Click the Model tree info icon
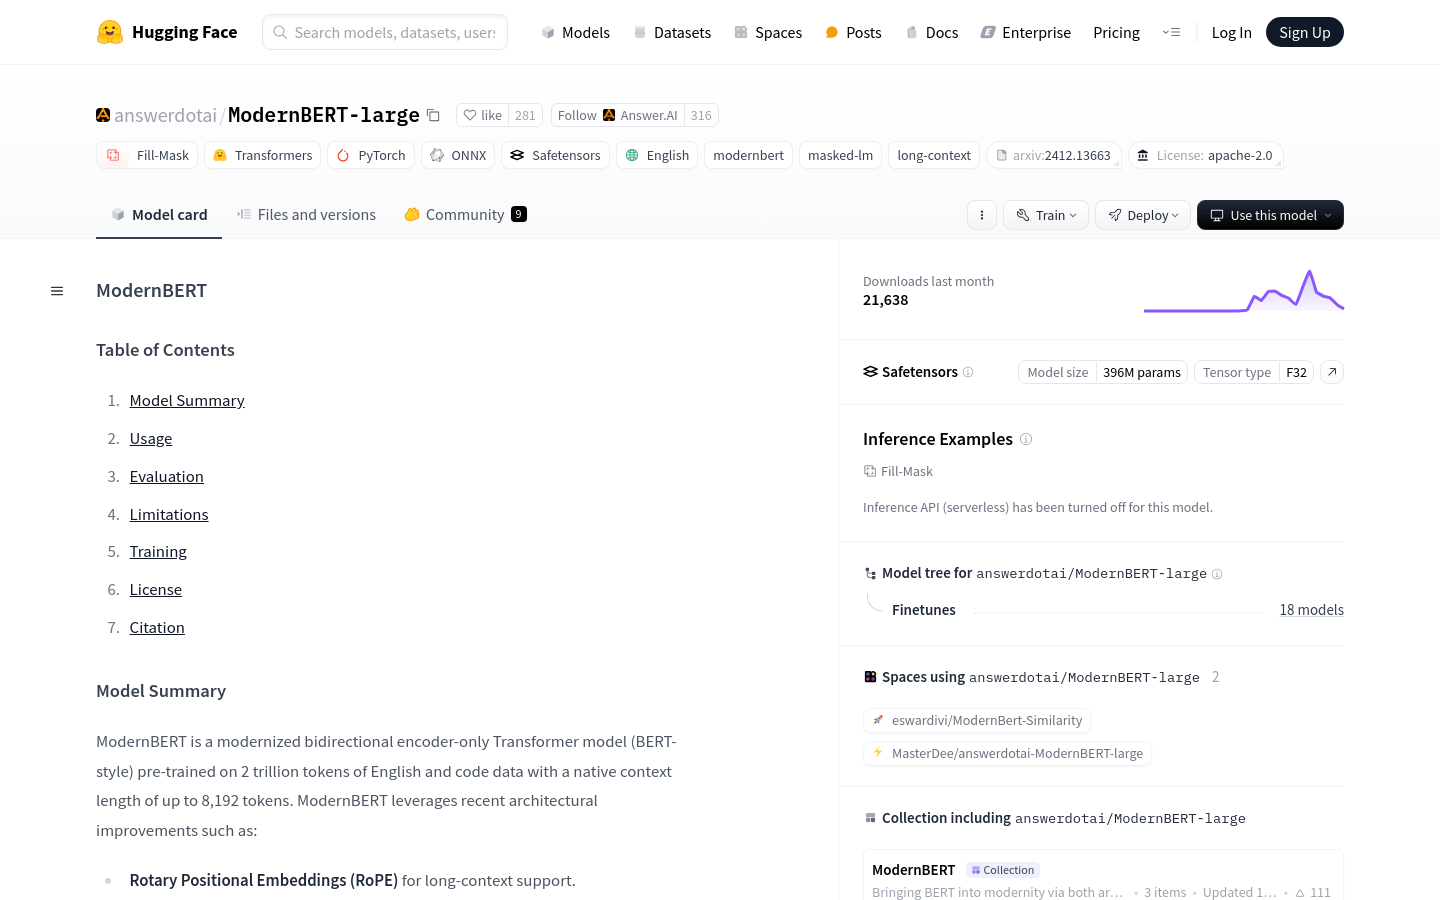Screen dimensions: 1440x900 click(x=1217, y=574)
